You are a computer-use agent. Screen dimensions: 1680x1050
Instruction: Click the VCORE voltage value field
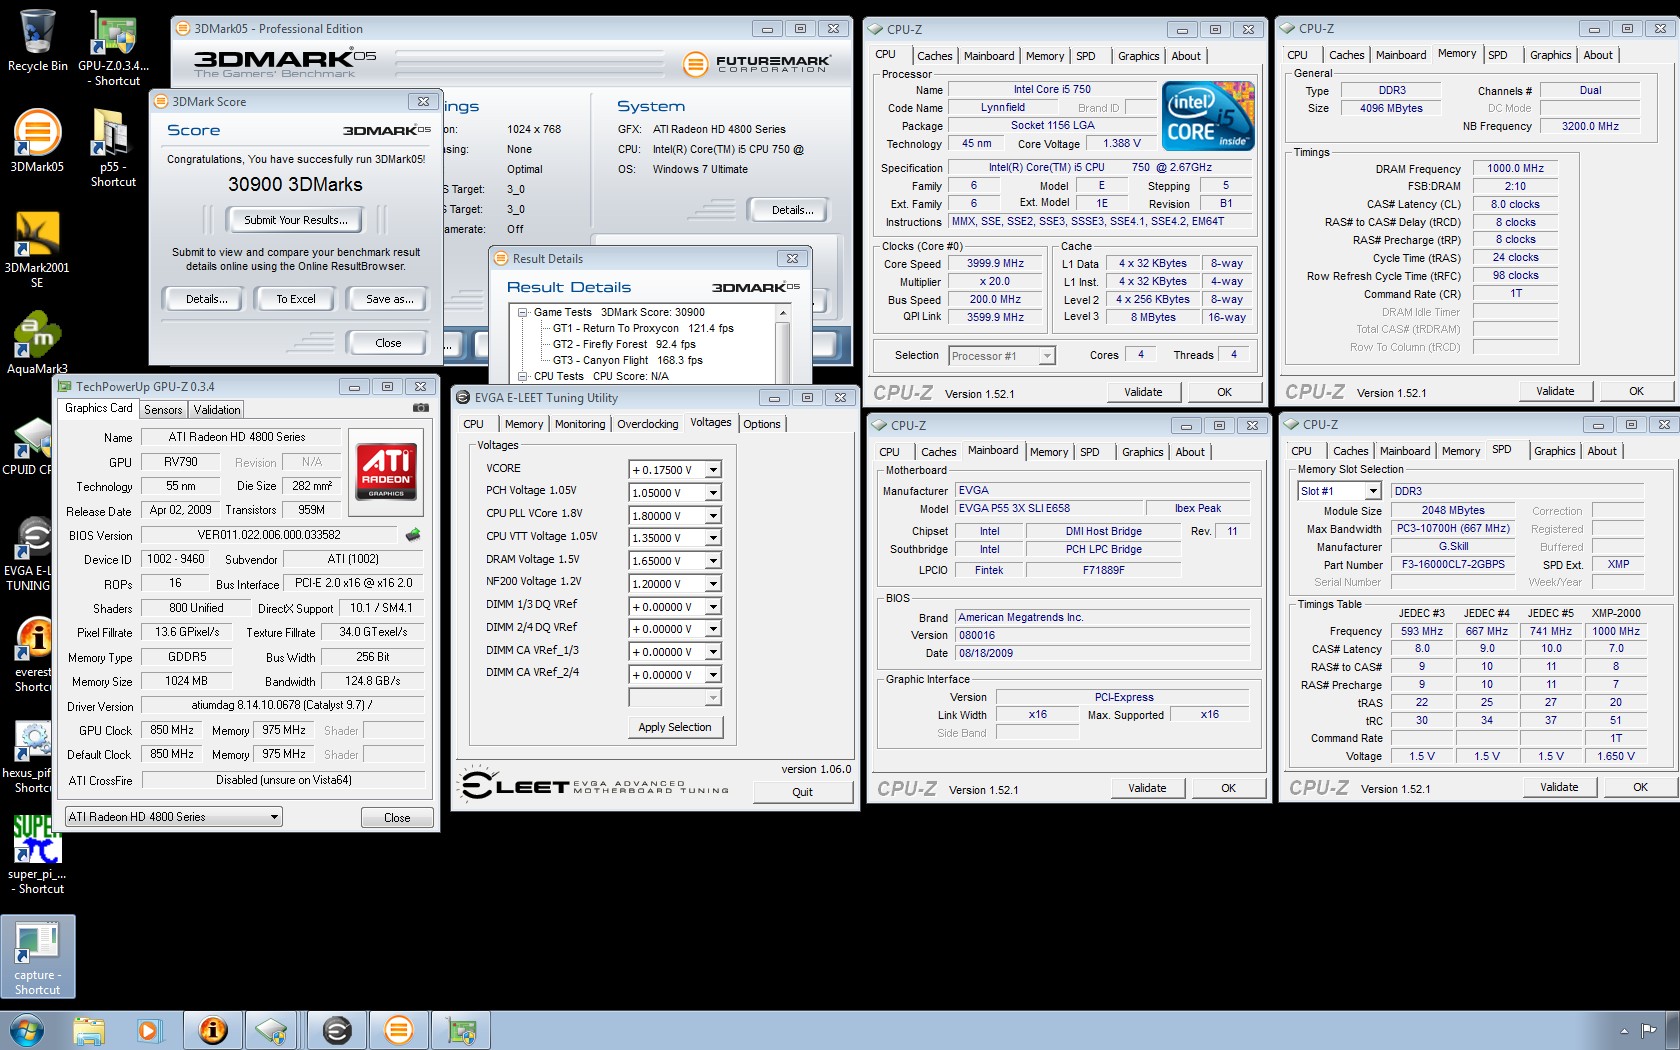click(667, 470)
